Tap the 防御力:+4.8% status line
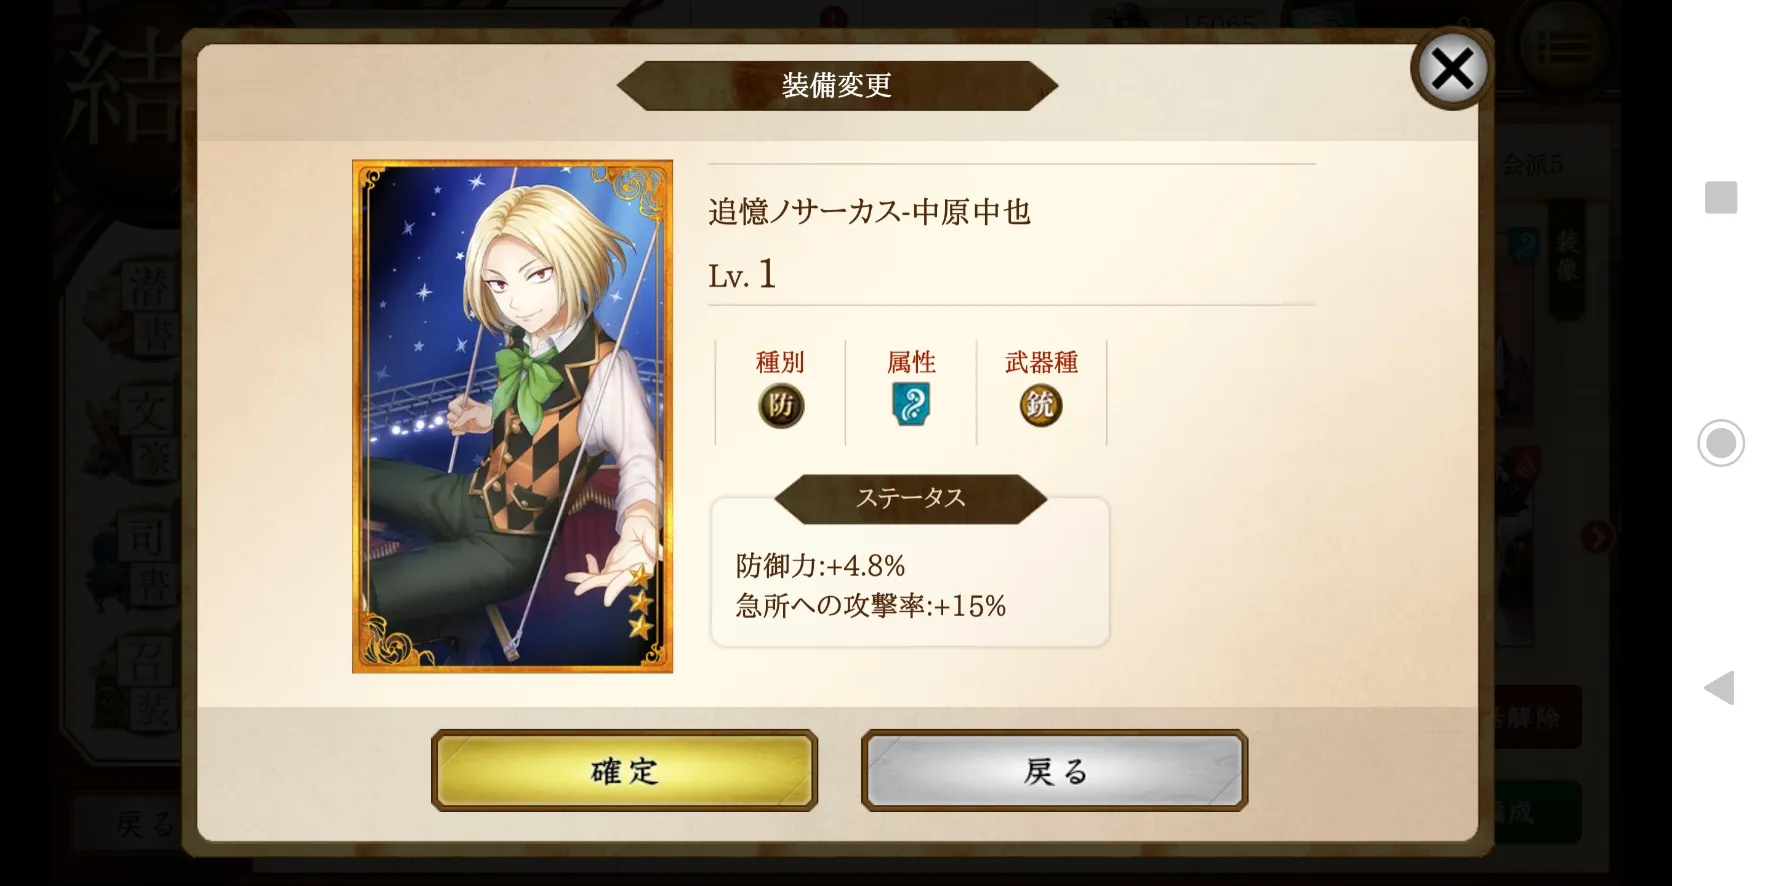This screenshot has height=886, width=1773. pos(820,566)
